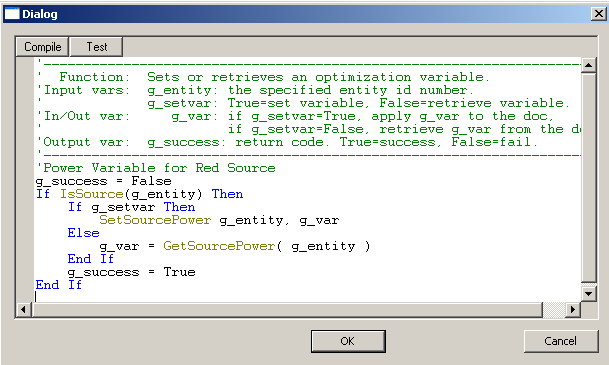Click the 'g_success = True' line
609x365 pixels.
tap(132, 272)
